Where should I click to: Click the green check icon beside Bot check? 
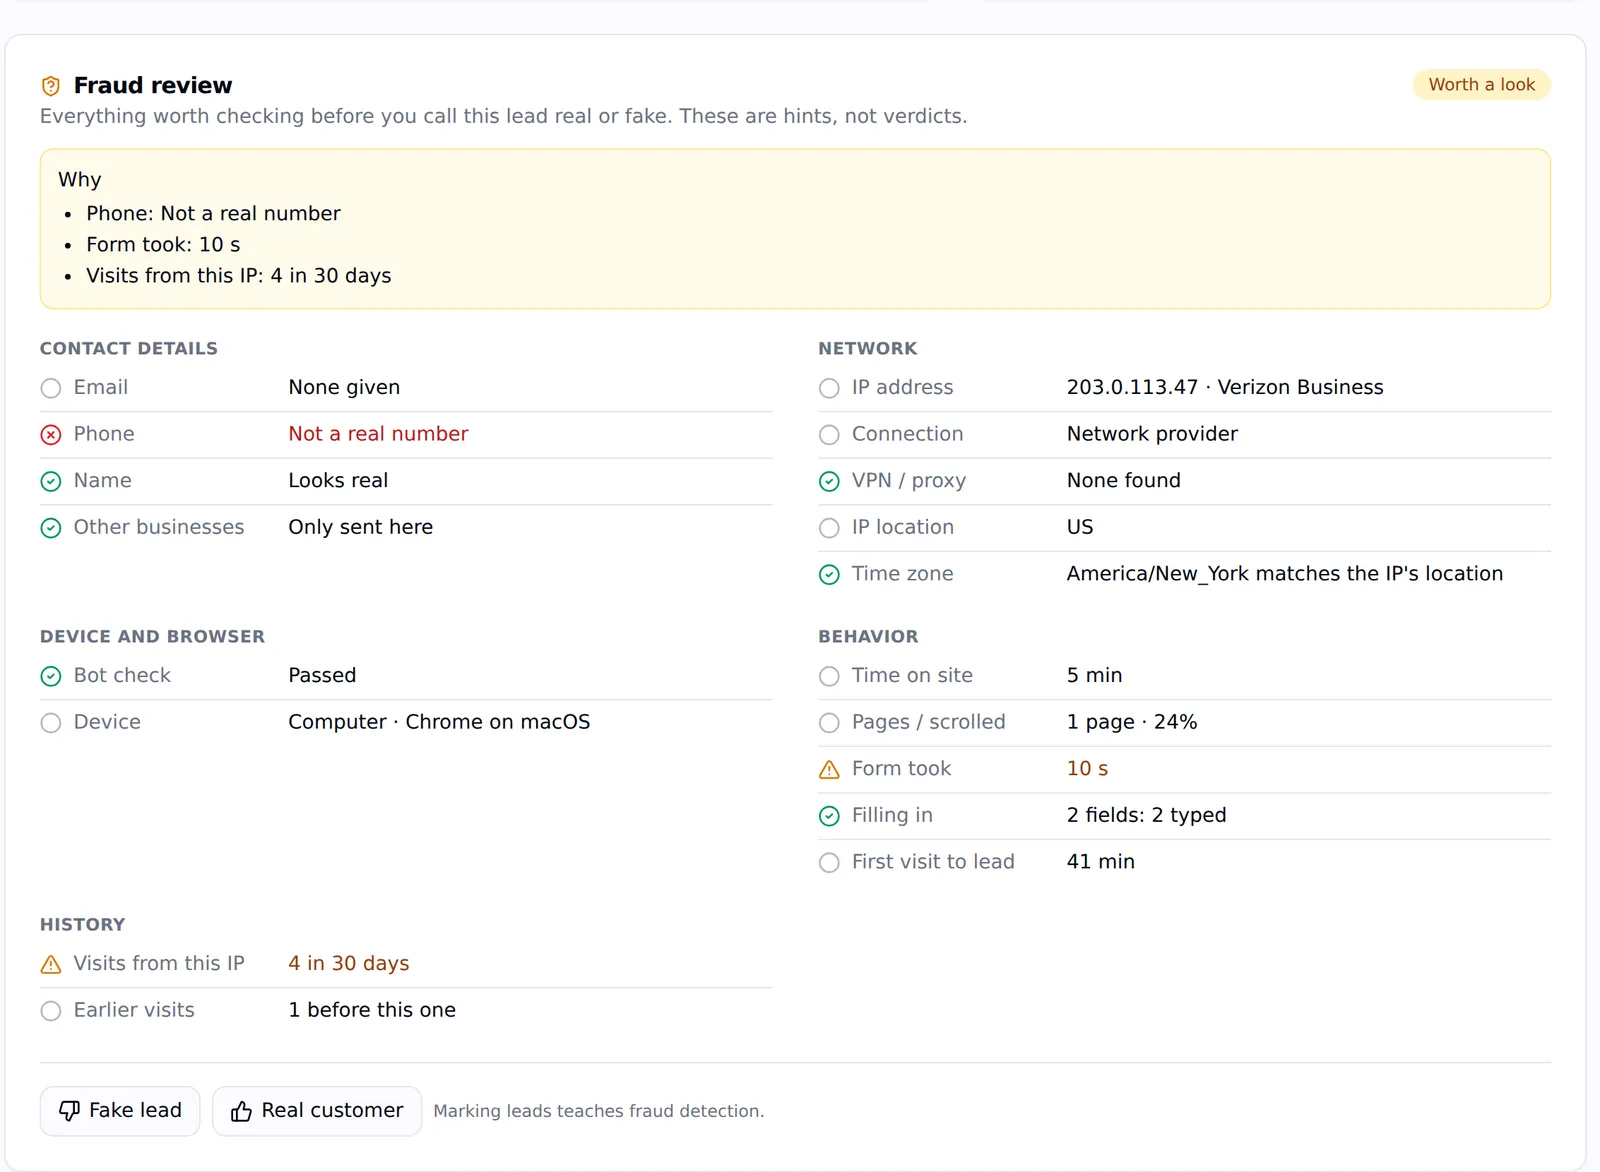51,676
